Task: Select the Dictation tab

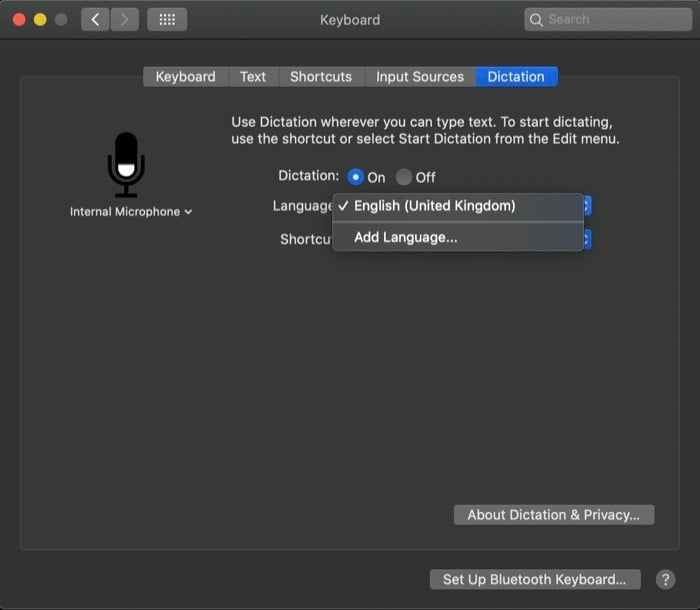Action: 516,77
